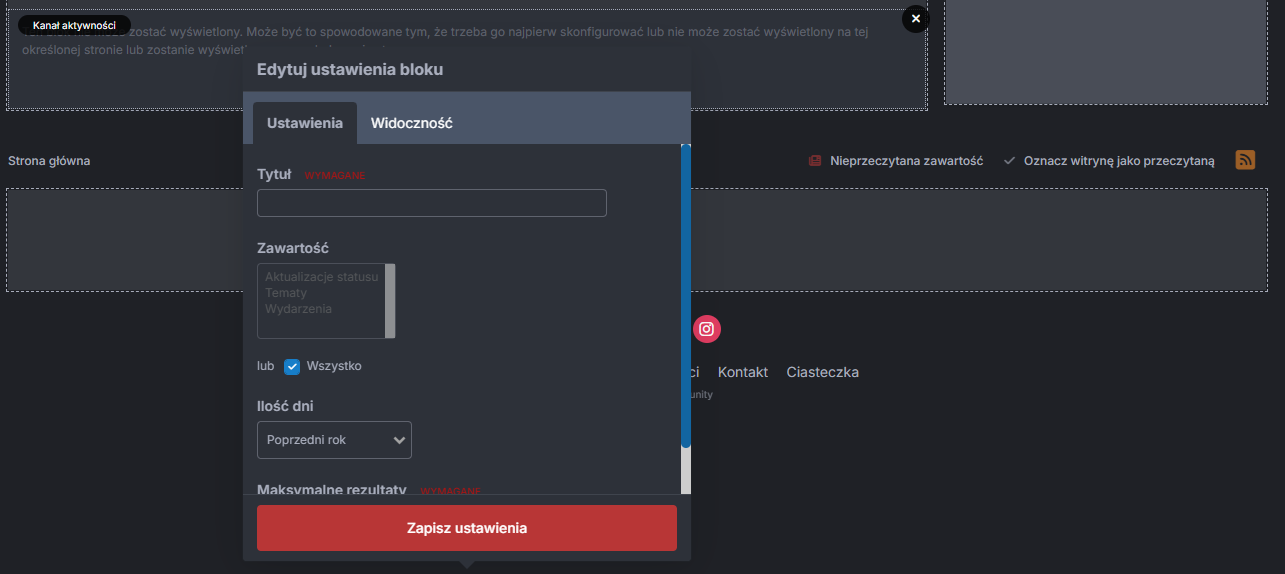Uncheck the Wszystko checkbox
1285x574 pixels.
point(292,366)
